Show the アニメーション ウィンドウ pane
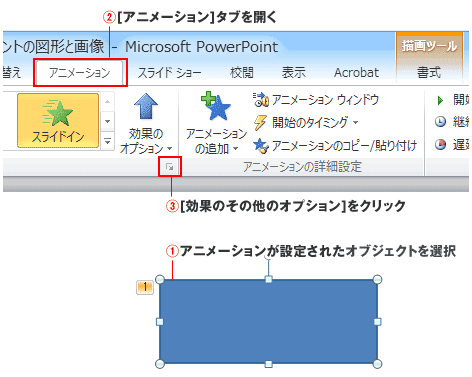Viewport: 472px width, 377px height. pos(316,100)
